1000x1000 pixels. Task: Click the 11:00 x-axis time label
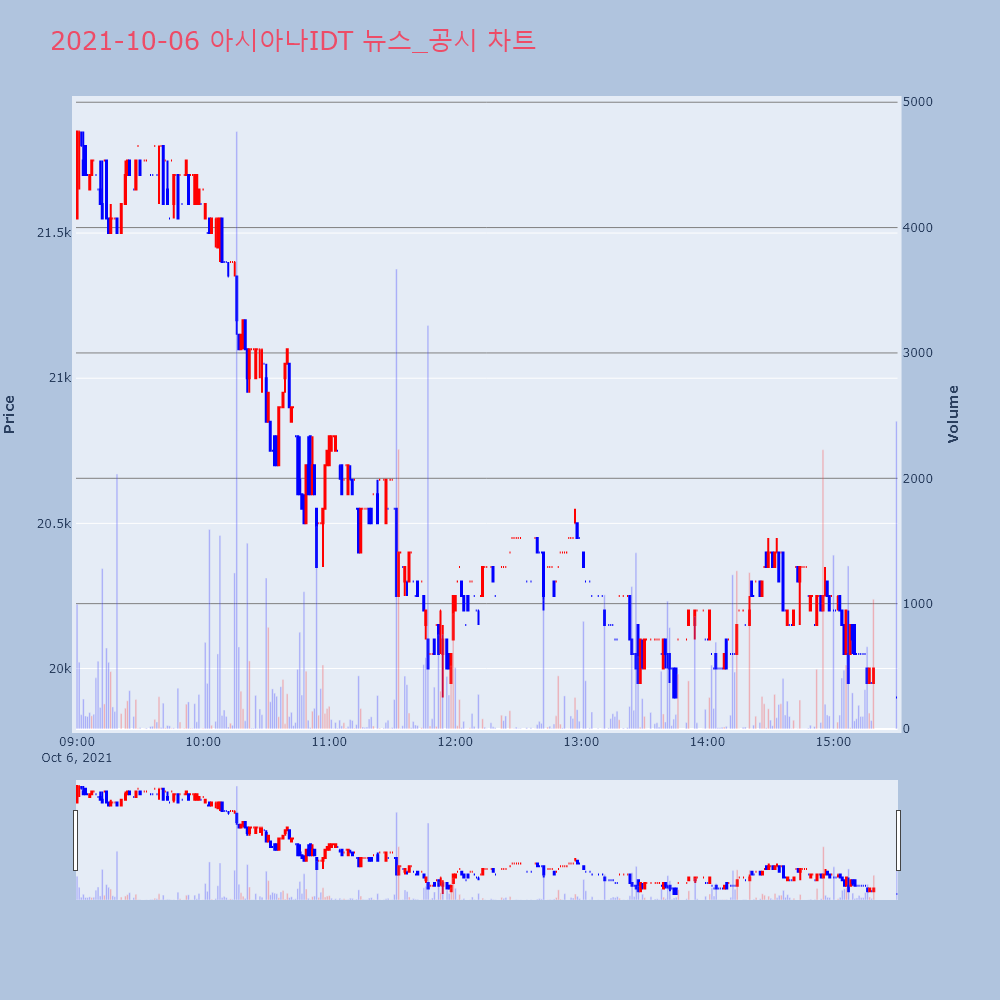[329, 742]
